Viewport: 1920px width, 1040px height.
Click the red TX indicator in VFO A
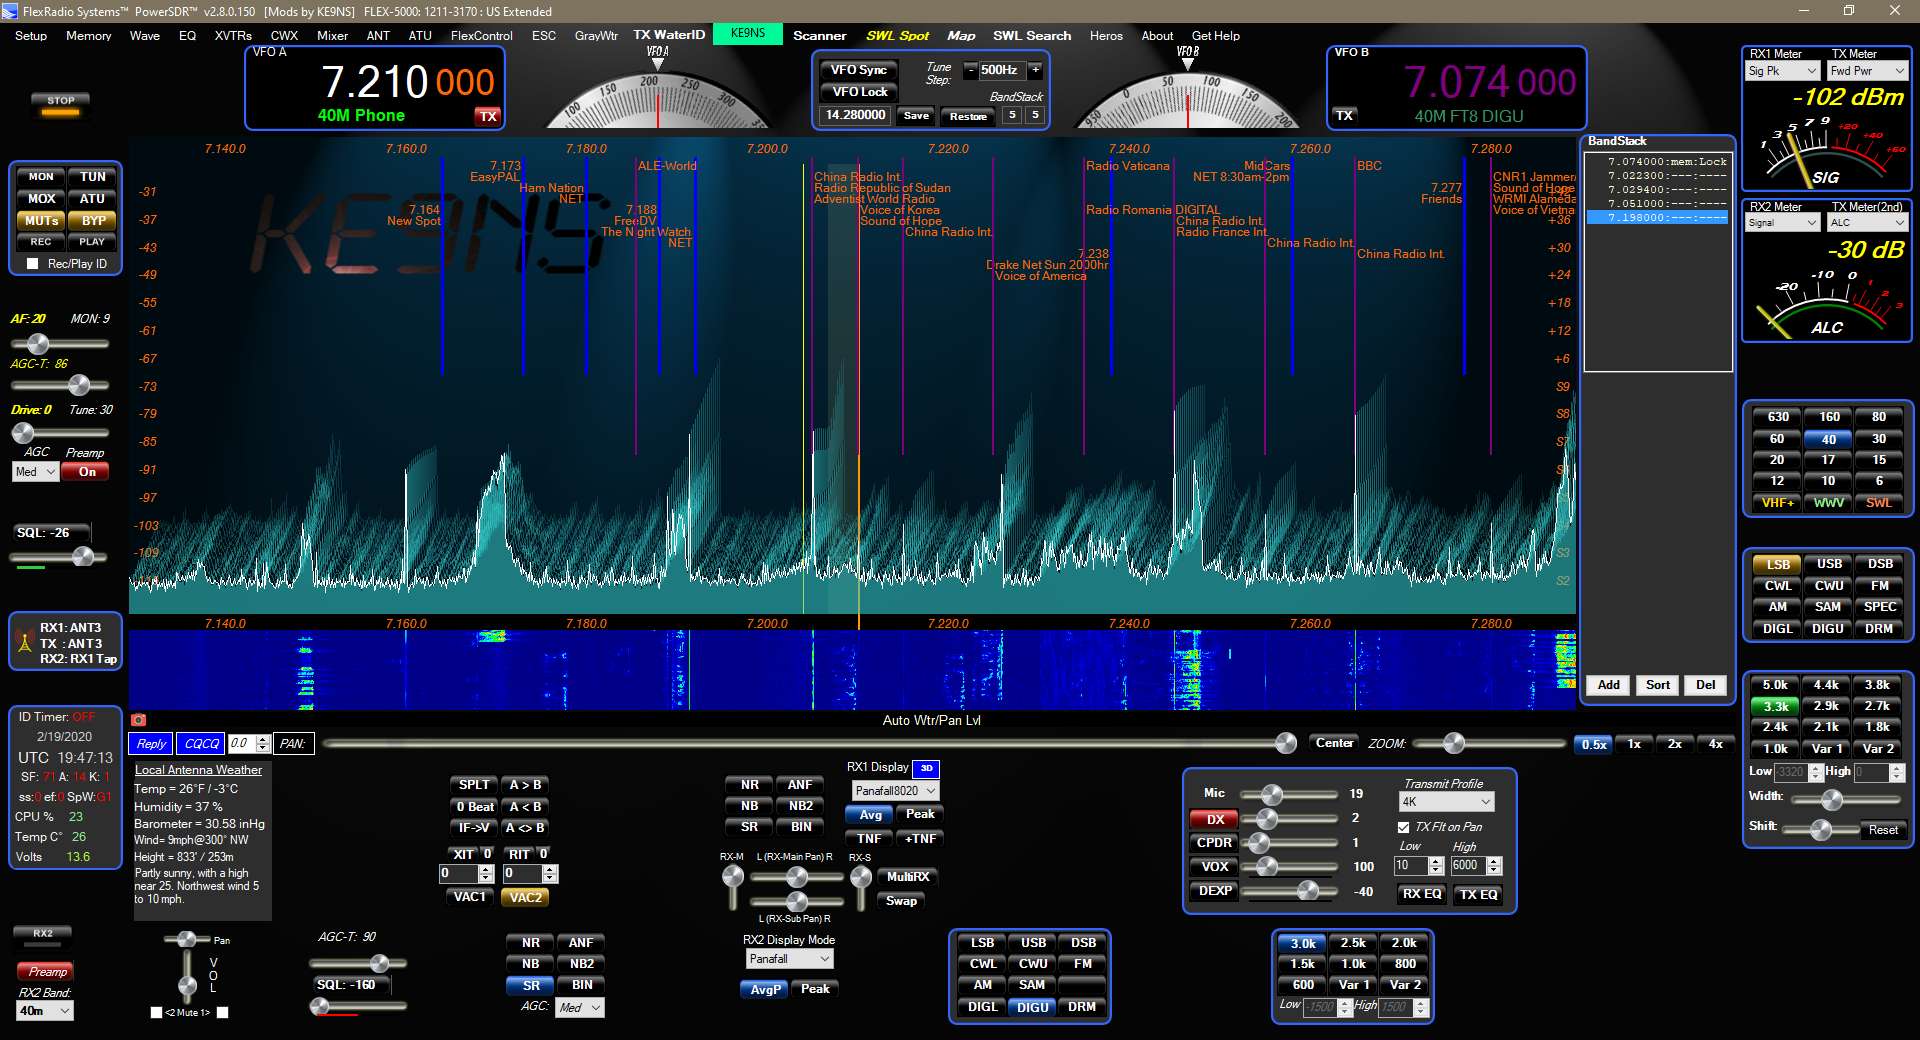[x=487, y=116]
